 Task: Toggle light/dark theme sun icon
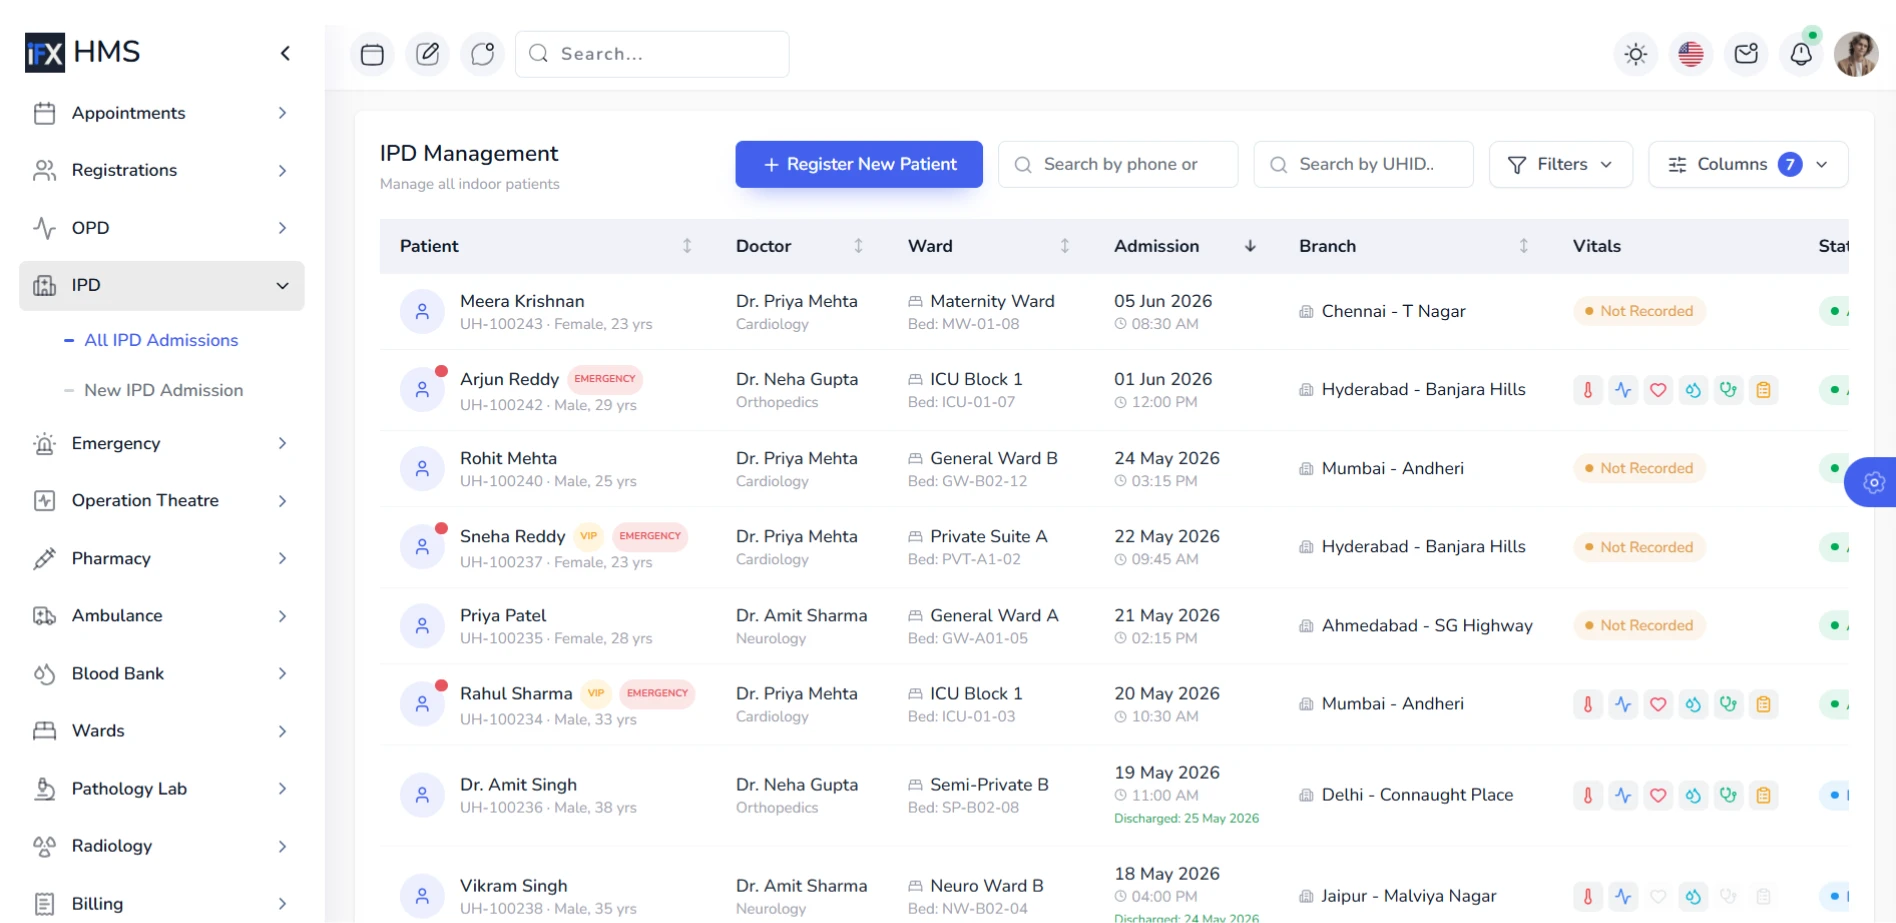(1636, 54)
